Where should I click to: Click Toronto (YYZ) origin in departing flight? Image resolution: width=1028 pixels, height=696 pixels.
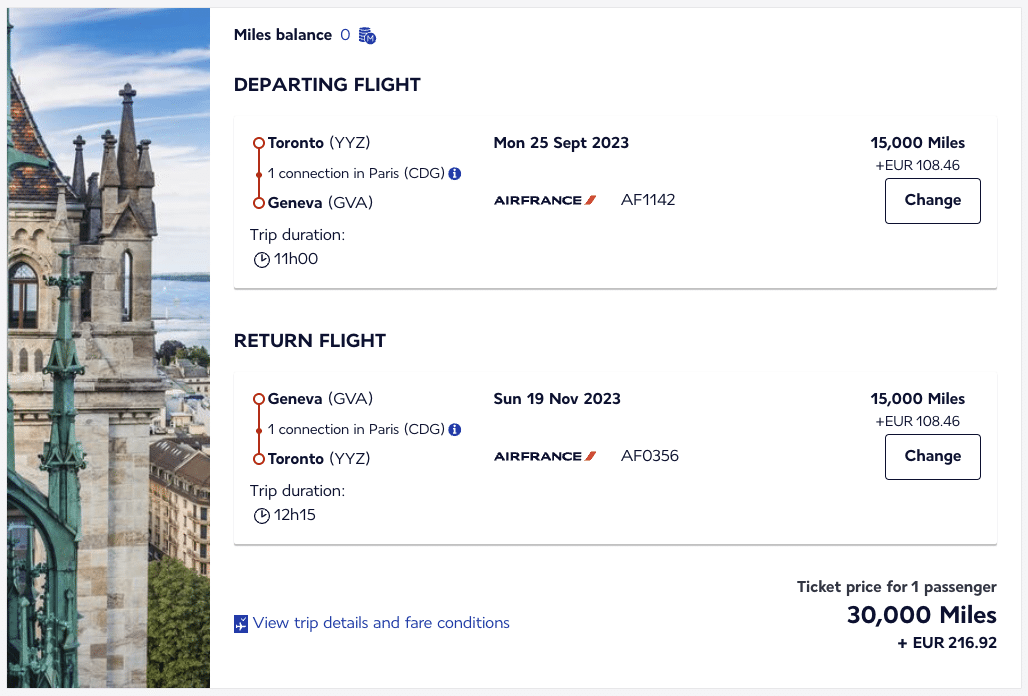(x=319, y=143)
